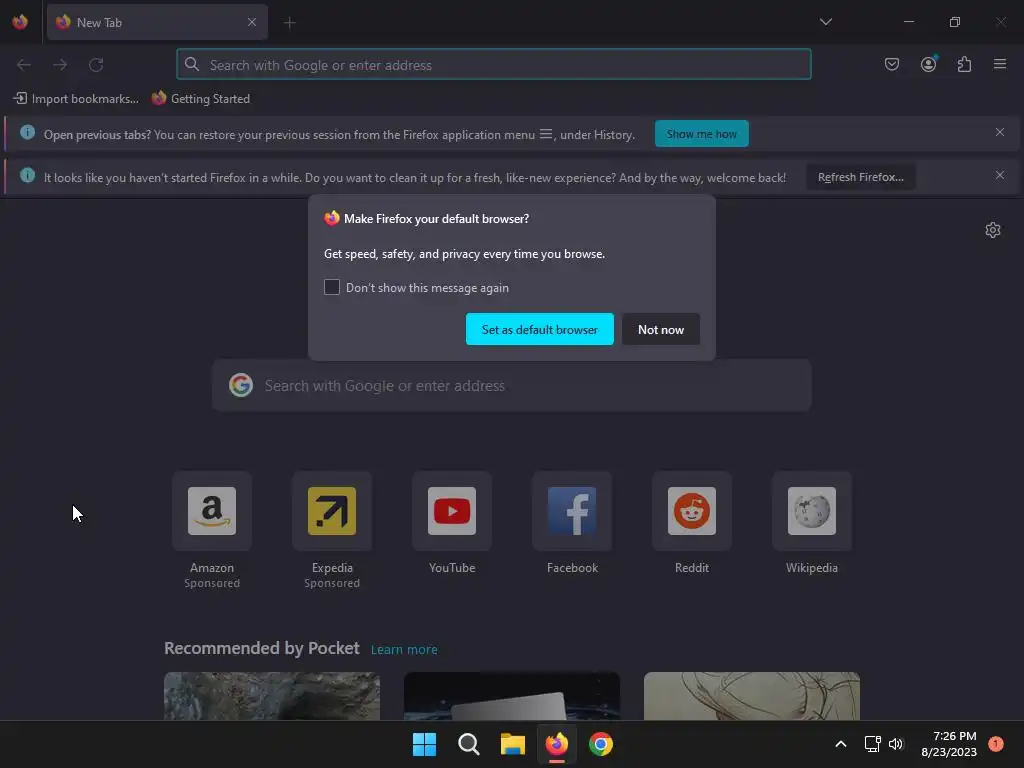Open taskbar Search
The image size is (1024, 768).
tap(468, 744)
